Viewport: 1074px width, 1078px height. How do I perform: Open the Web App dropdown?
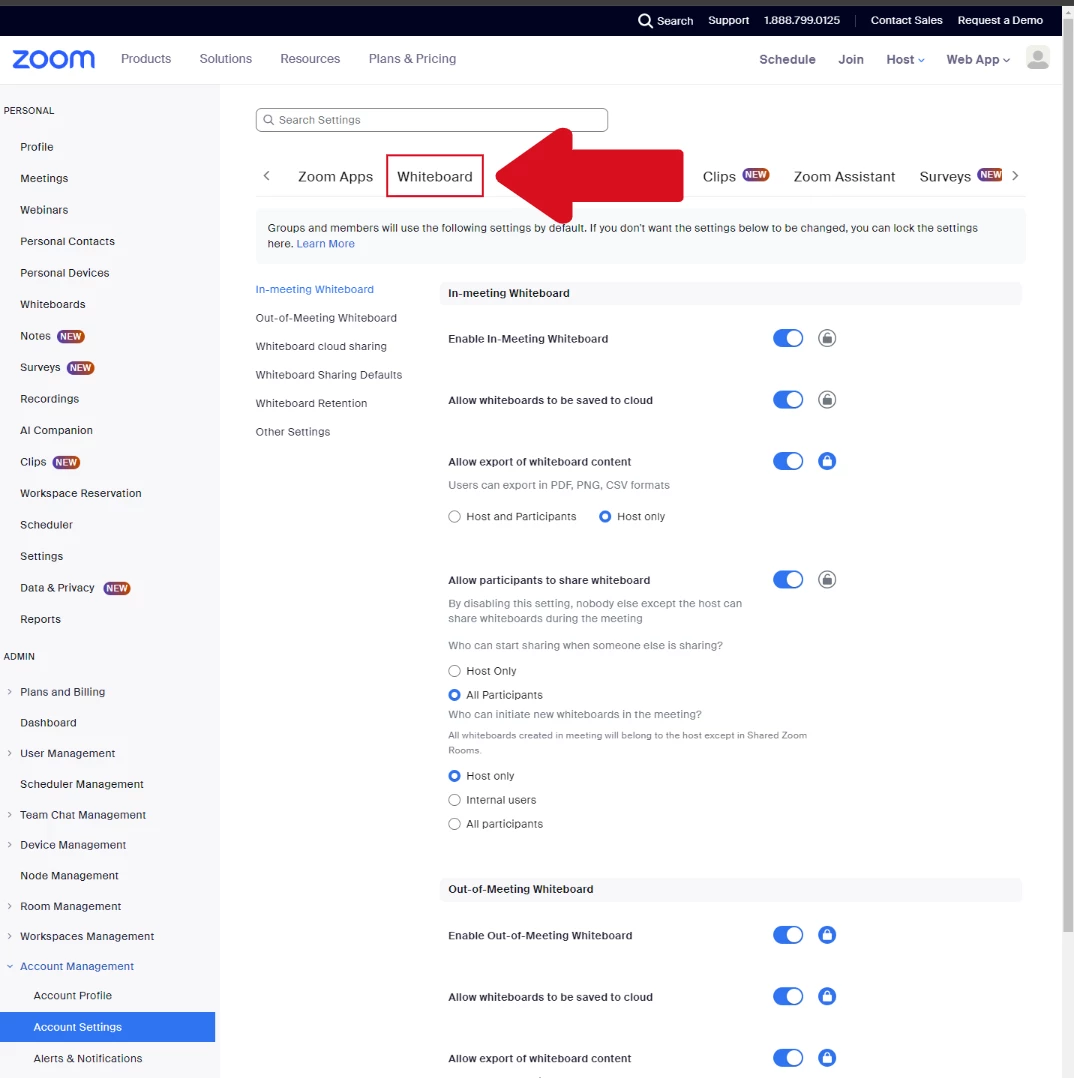(x=978, y=60)
